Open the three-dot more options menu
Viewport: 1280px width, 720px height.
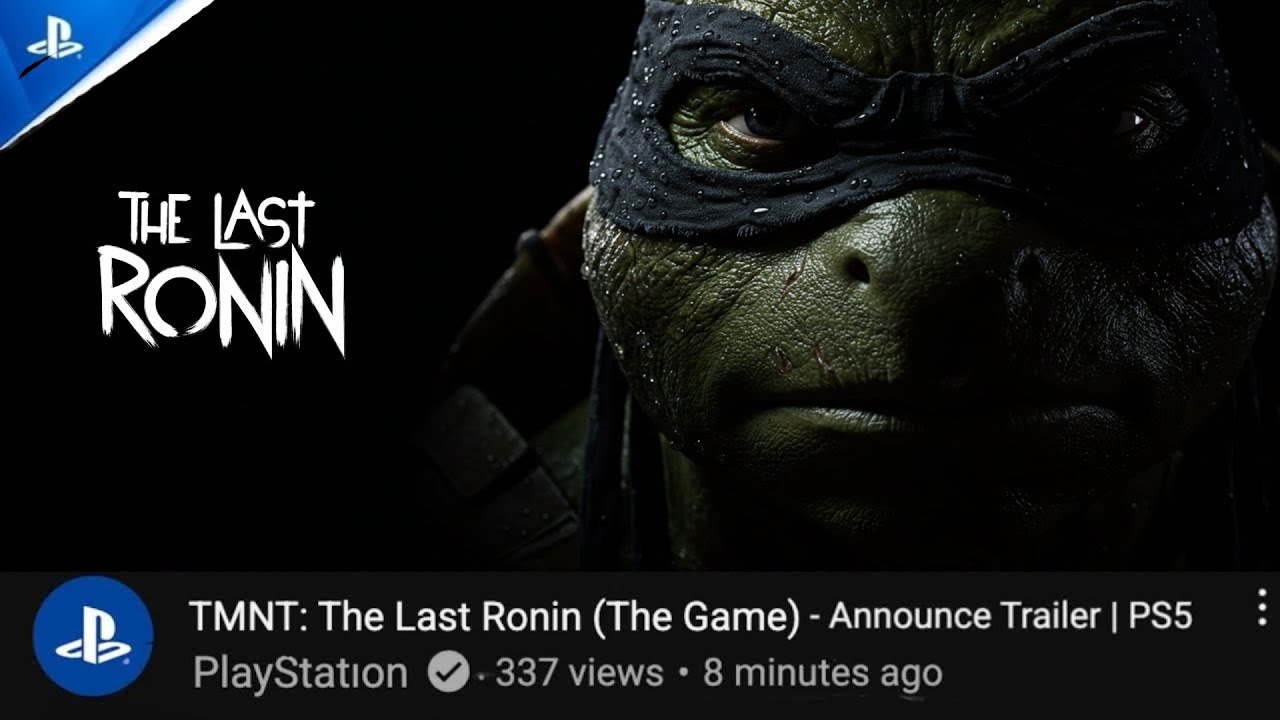pyautogui.click(x=1262, y=607)
